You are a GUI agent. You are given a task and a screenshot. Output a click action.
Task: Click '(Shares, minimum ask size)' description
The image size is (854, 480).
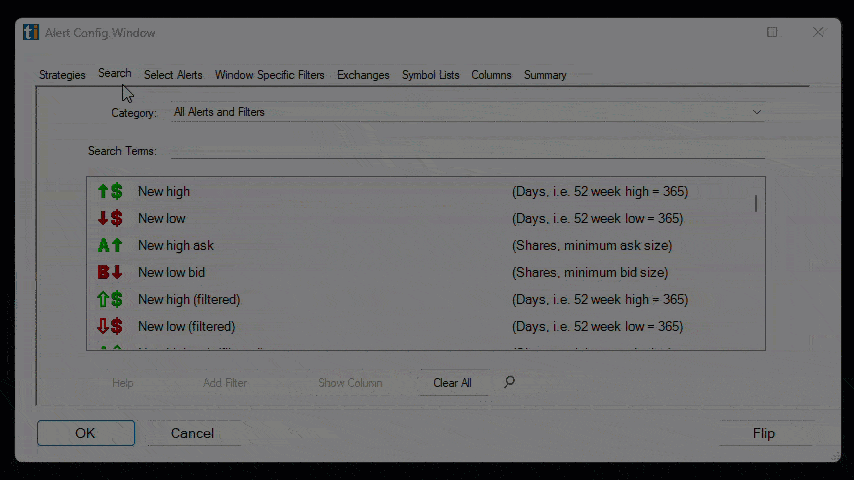pyautogui.click(x=592, y=245)
